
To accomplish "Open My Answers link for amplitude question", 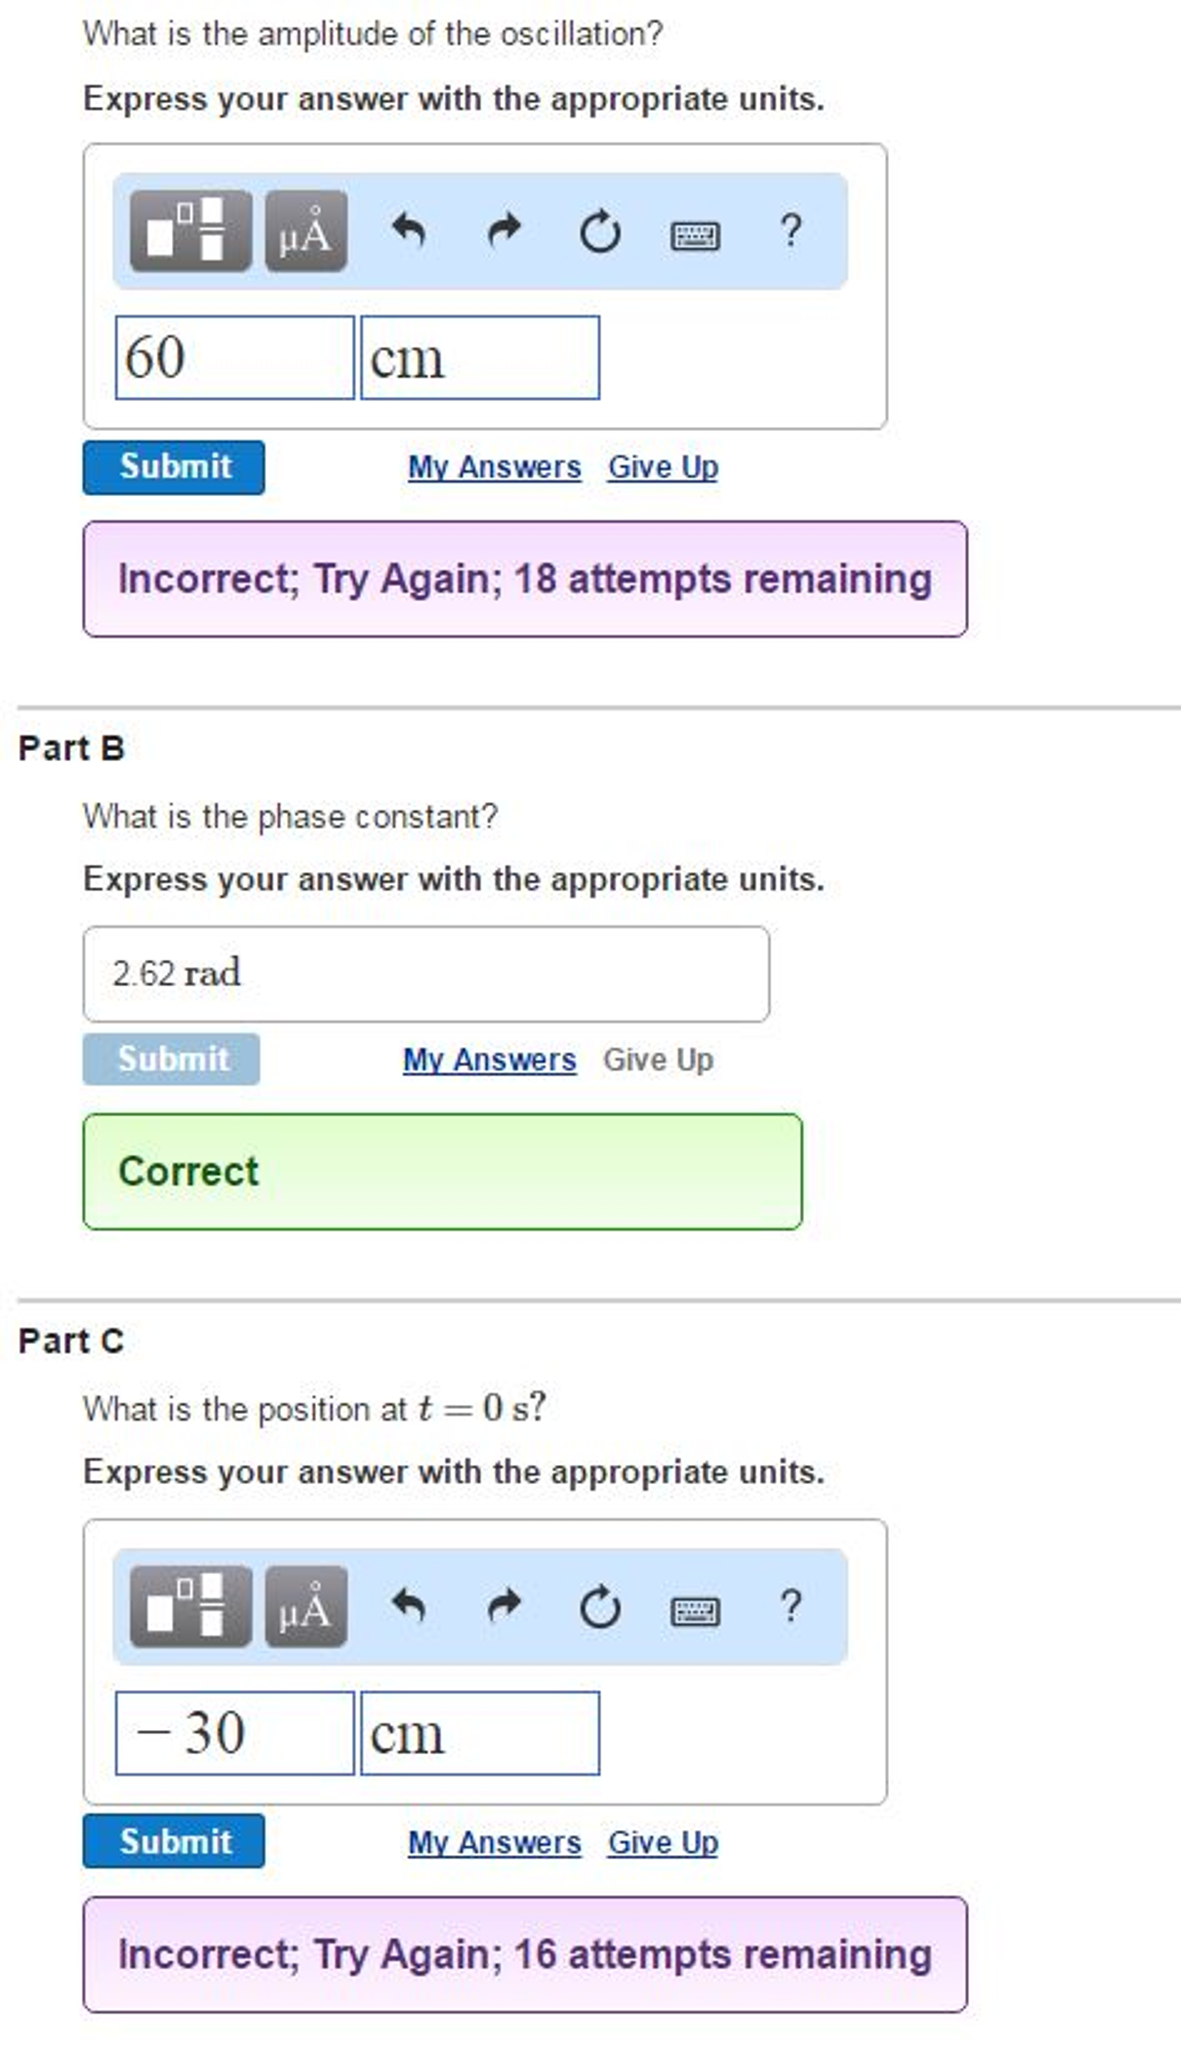I will pyautogui.click(x=494, y=467).
